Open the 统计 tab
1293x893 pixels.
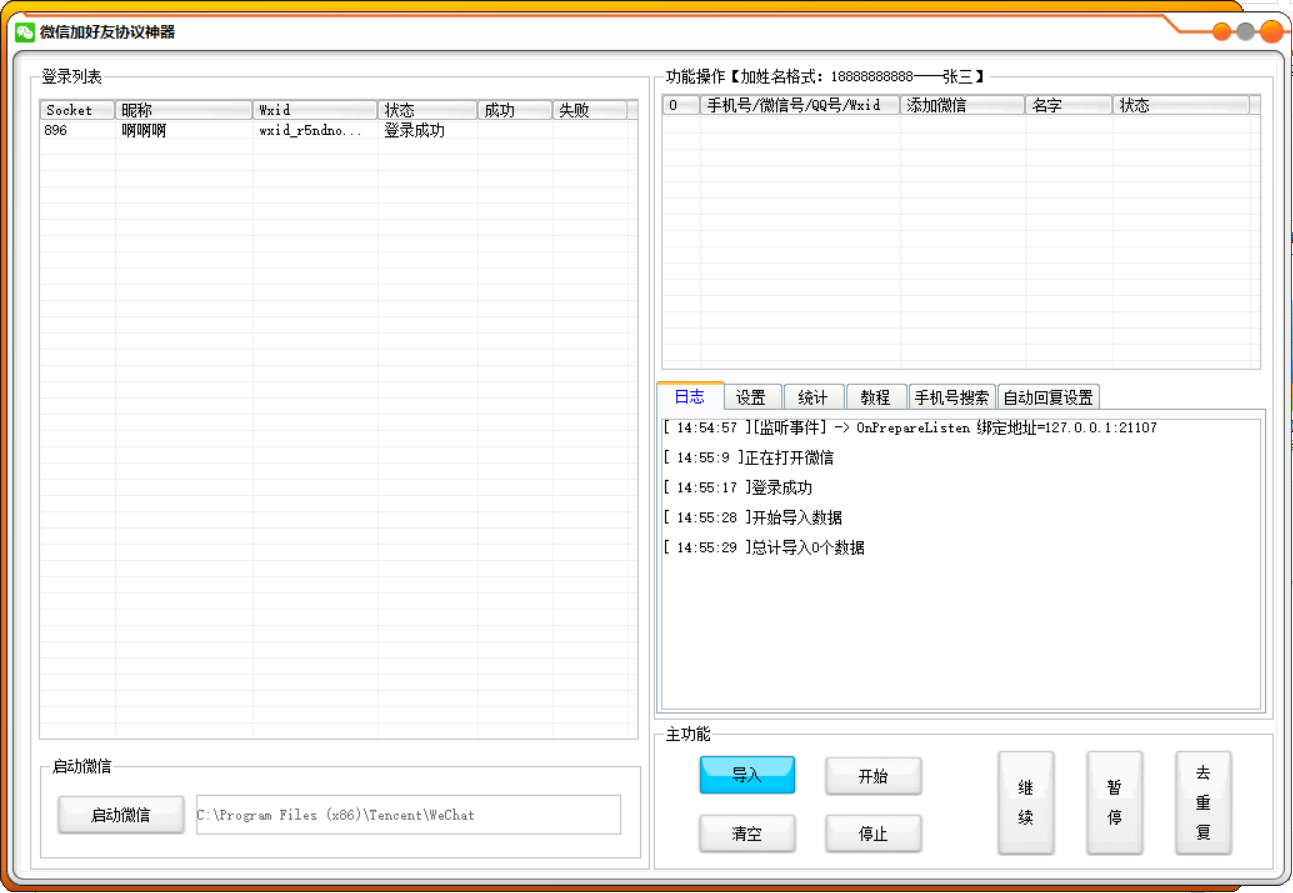(813, 398)
